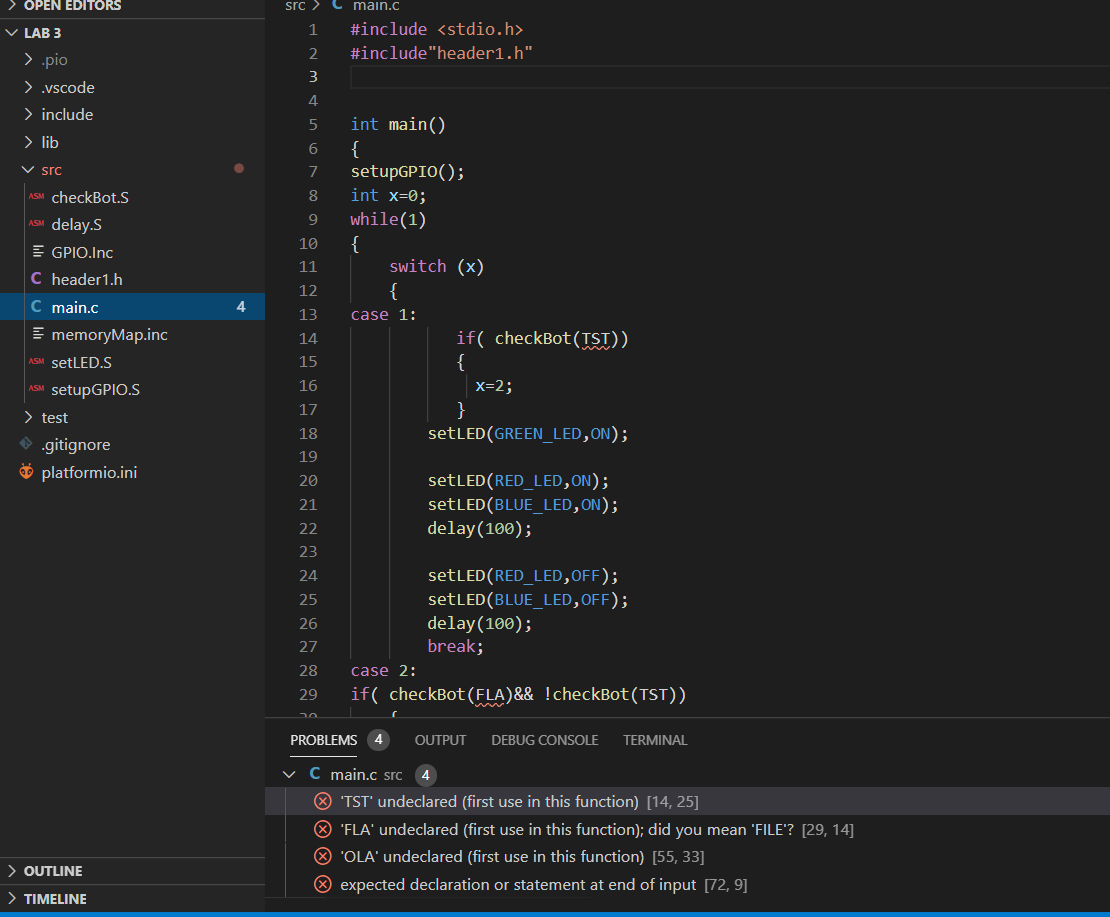
Task: Open checkBot.S via its ASM icon
Action: point(36,197)
